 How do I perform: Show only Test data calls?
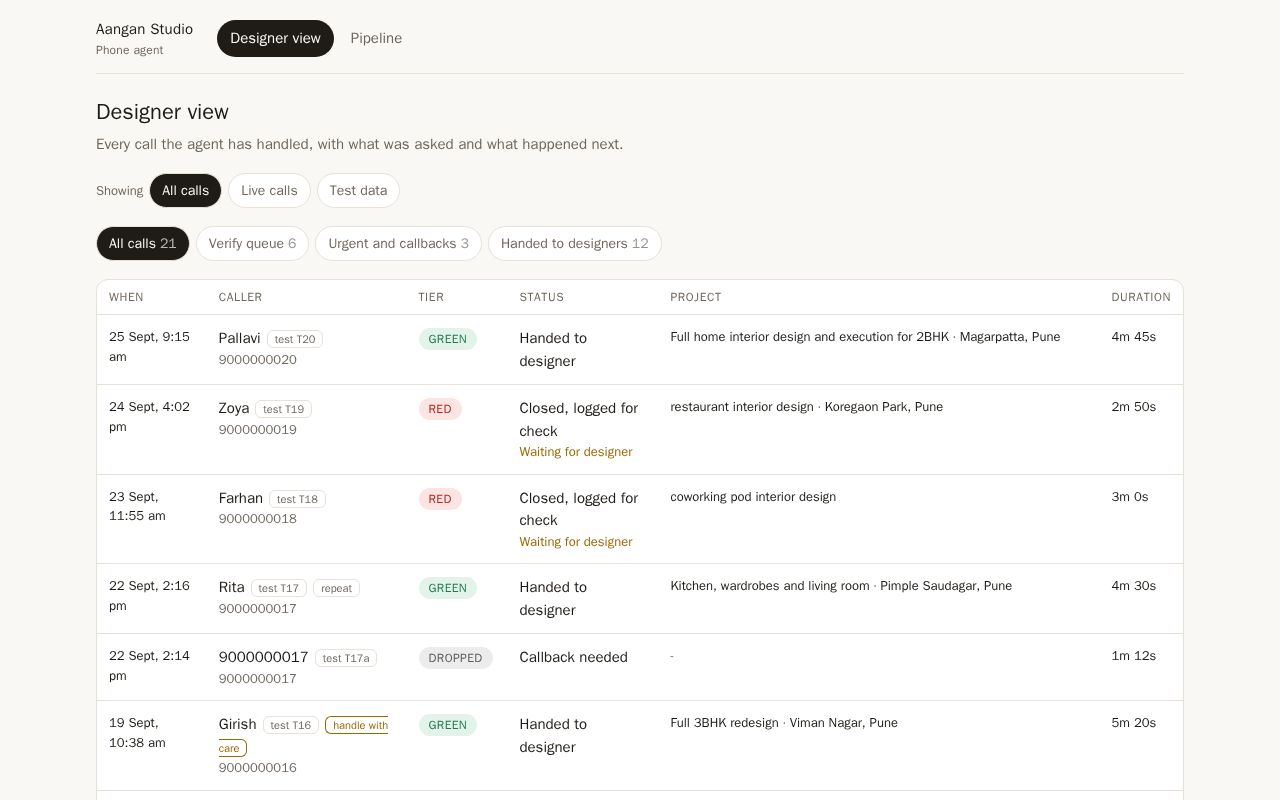pos(358,191)
